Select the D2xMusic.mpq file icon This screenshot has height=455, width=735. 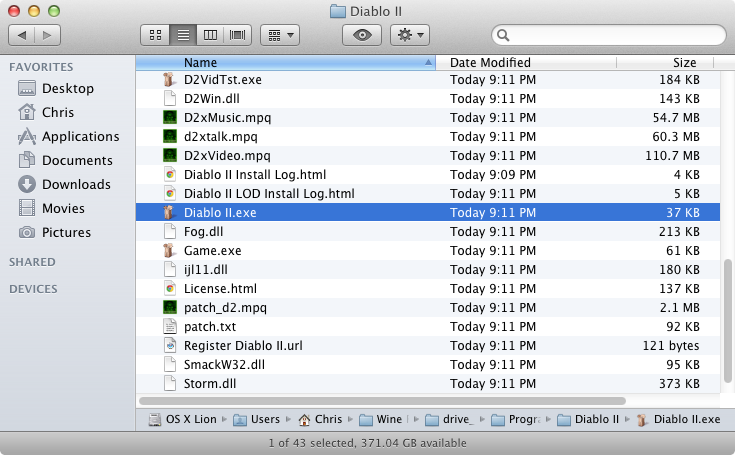(169, 118)
